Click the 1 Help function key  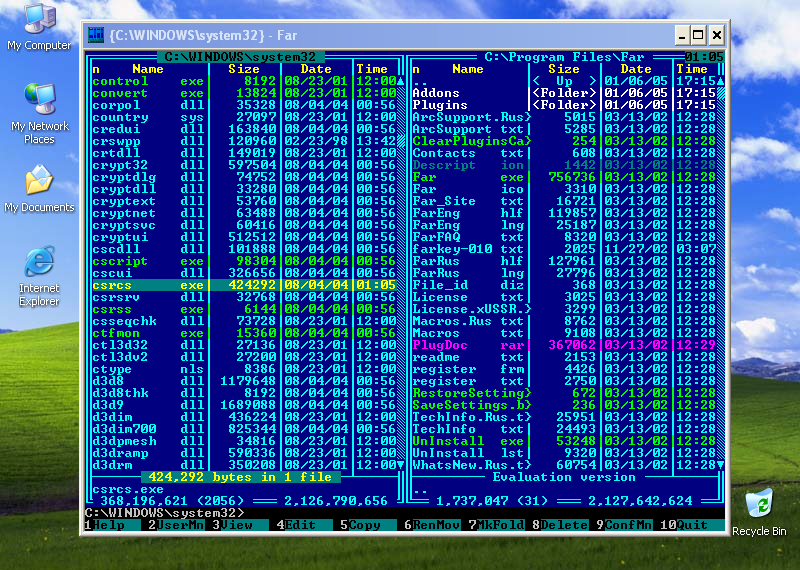(x=112, y=525)
